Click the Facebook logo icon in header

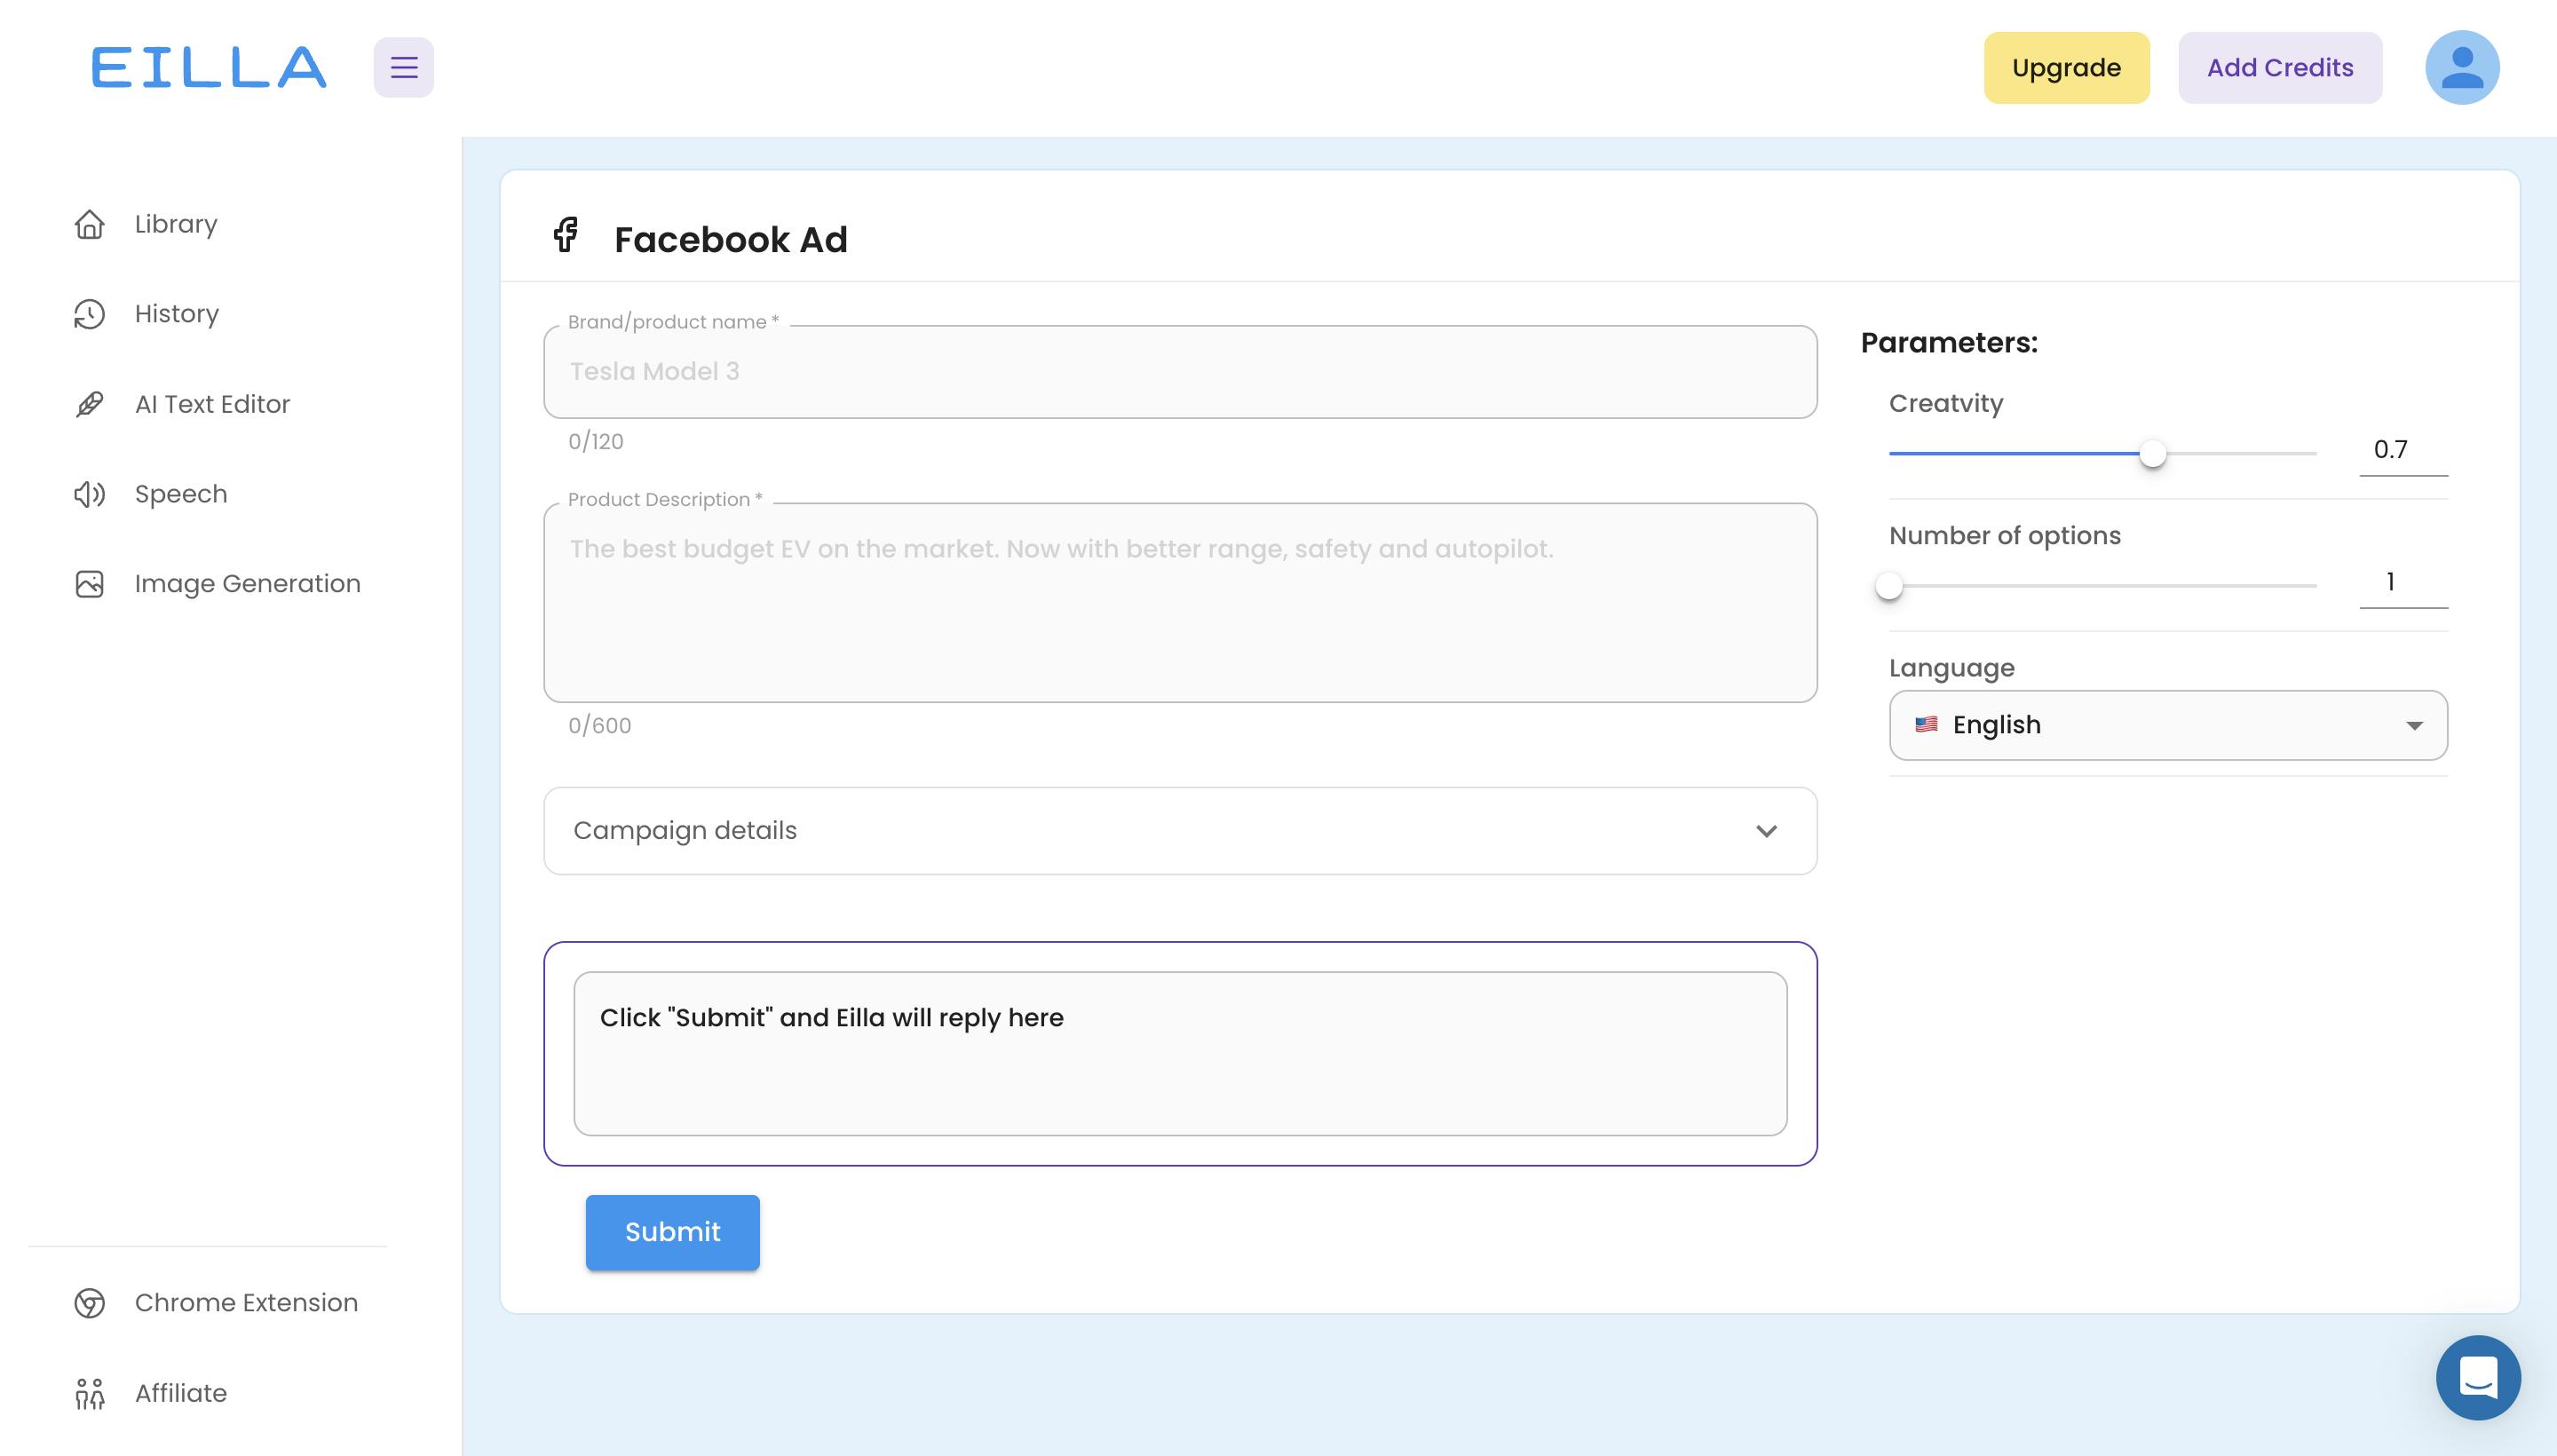(565, 235)
